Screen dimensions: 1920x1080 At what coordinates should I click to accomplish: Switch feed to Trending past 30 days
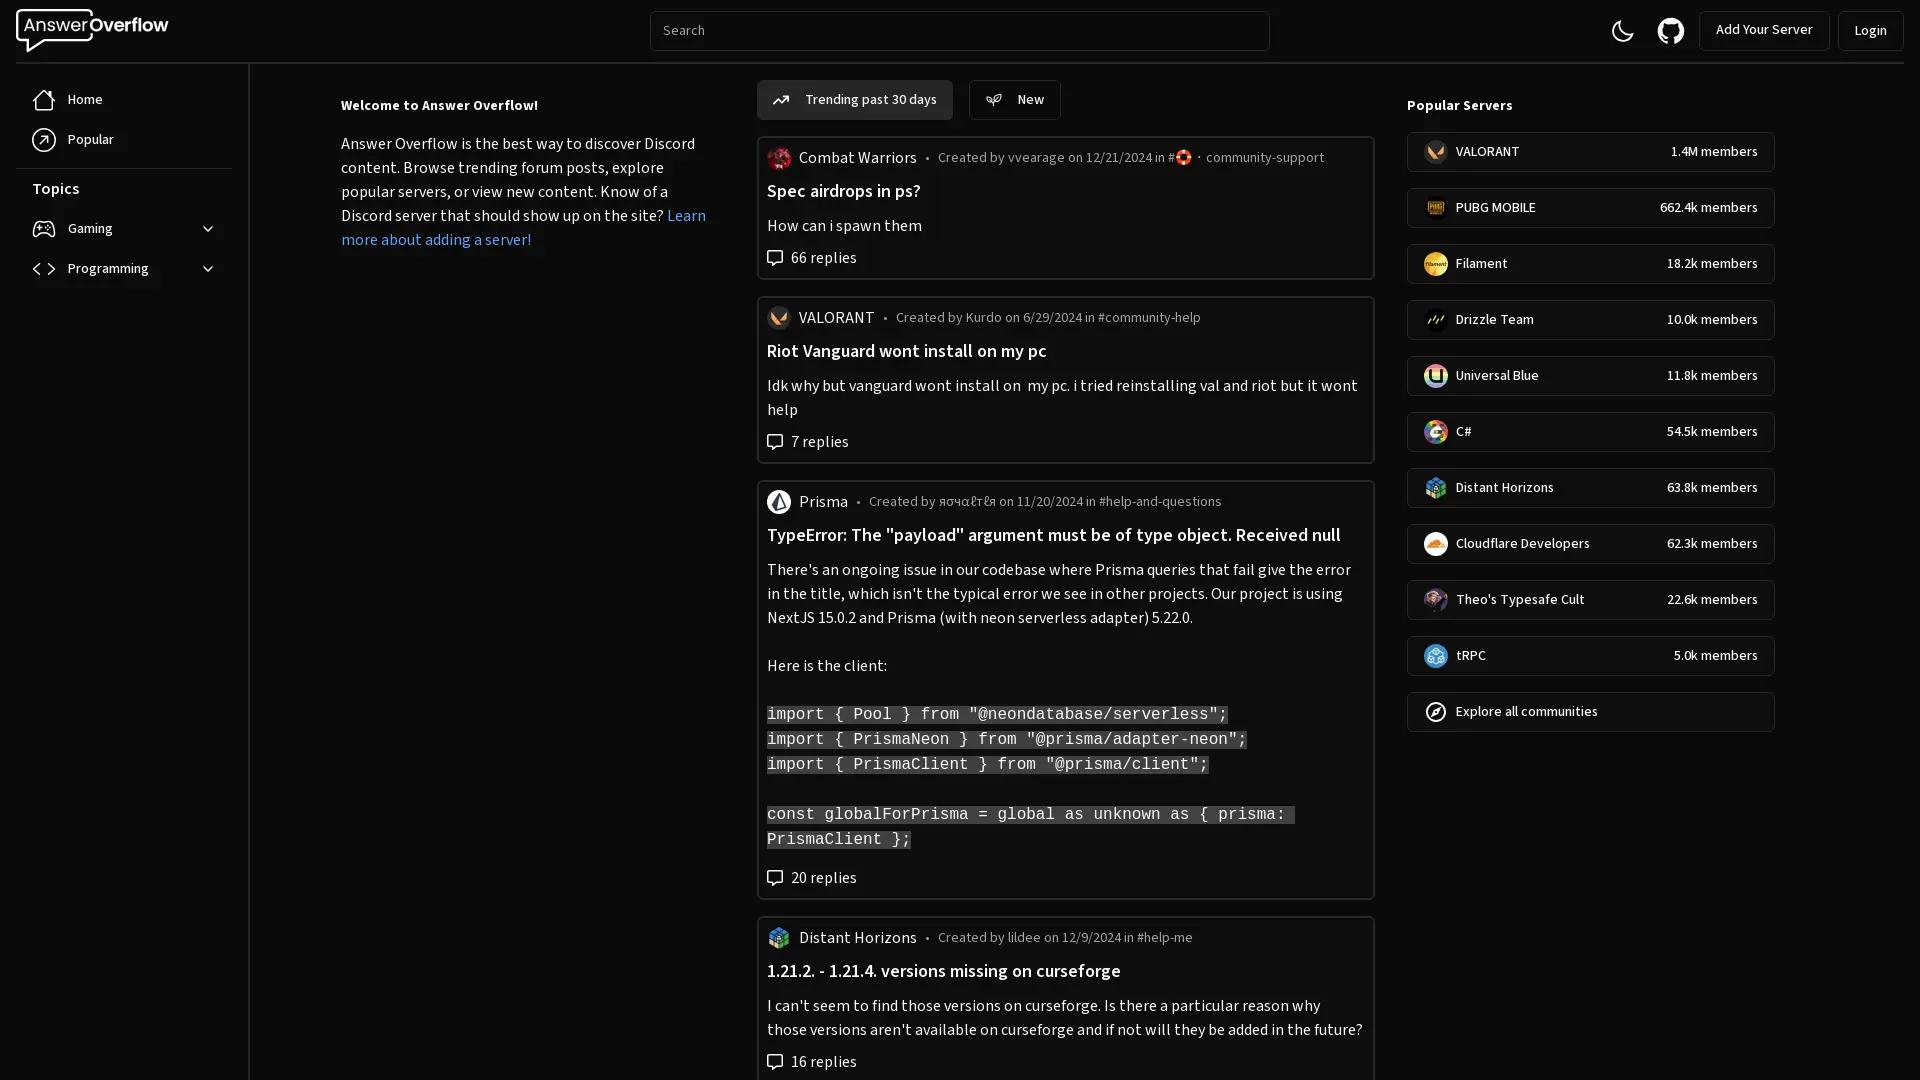click(854, 100)
